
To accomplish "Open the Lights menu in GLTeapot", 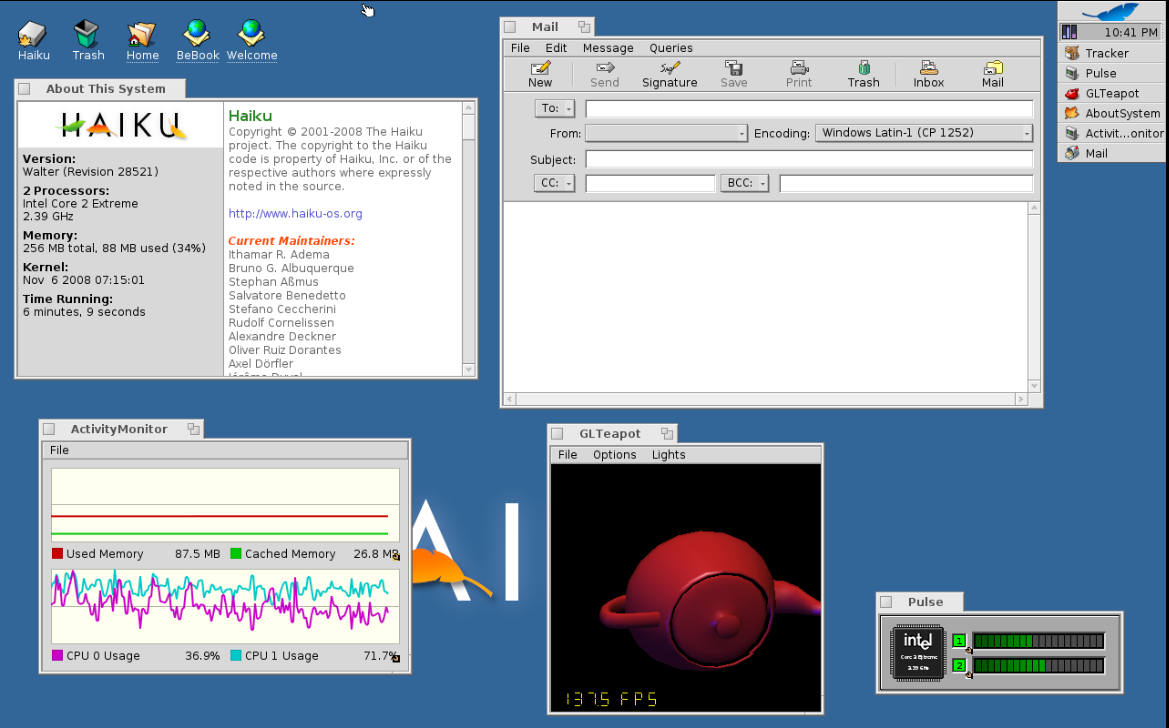I will pyautogui.click(x=668, y=454).
